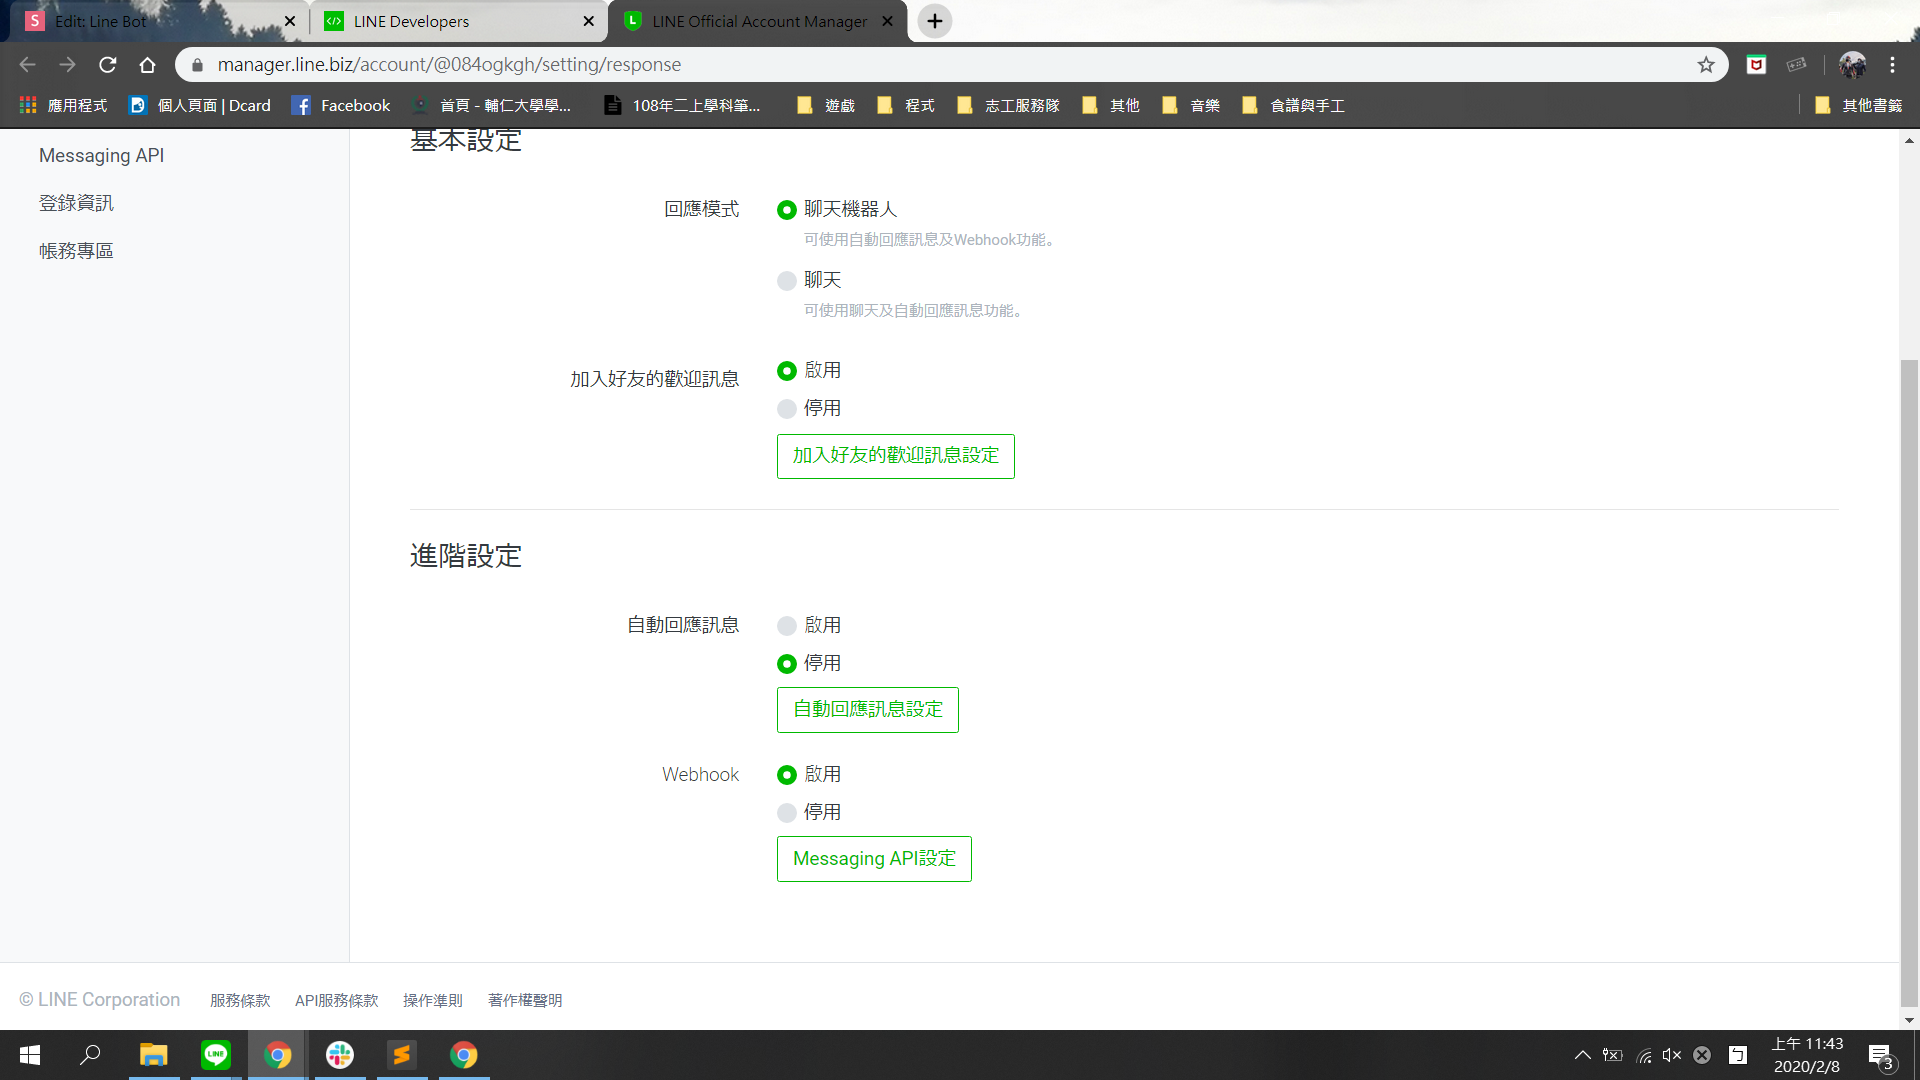
Task: Click the browser home icon
Action: (147, 65)
